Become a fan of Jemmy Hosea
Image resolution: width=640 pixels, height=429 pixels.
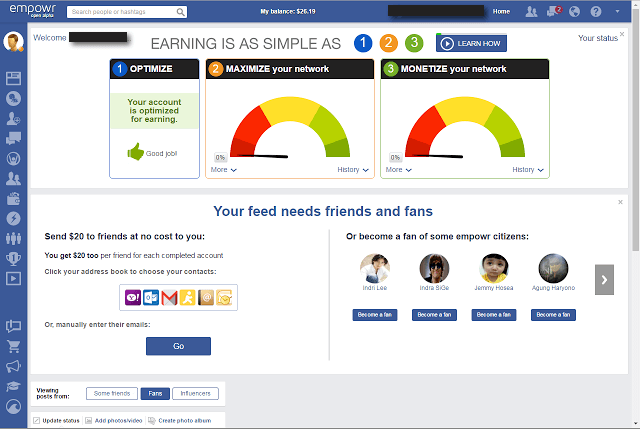point(494,315)
